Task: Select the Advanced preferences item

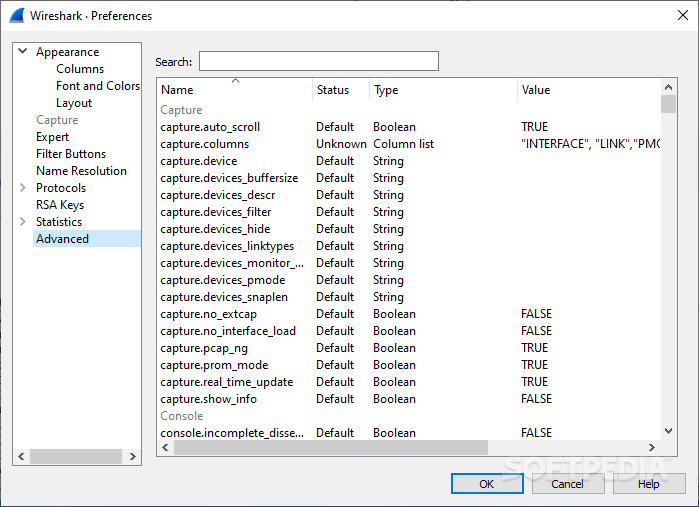Action: pyautogui.click(x=86, y=239)
